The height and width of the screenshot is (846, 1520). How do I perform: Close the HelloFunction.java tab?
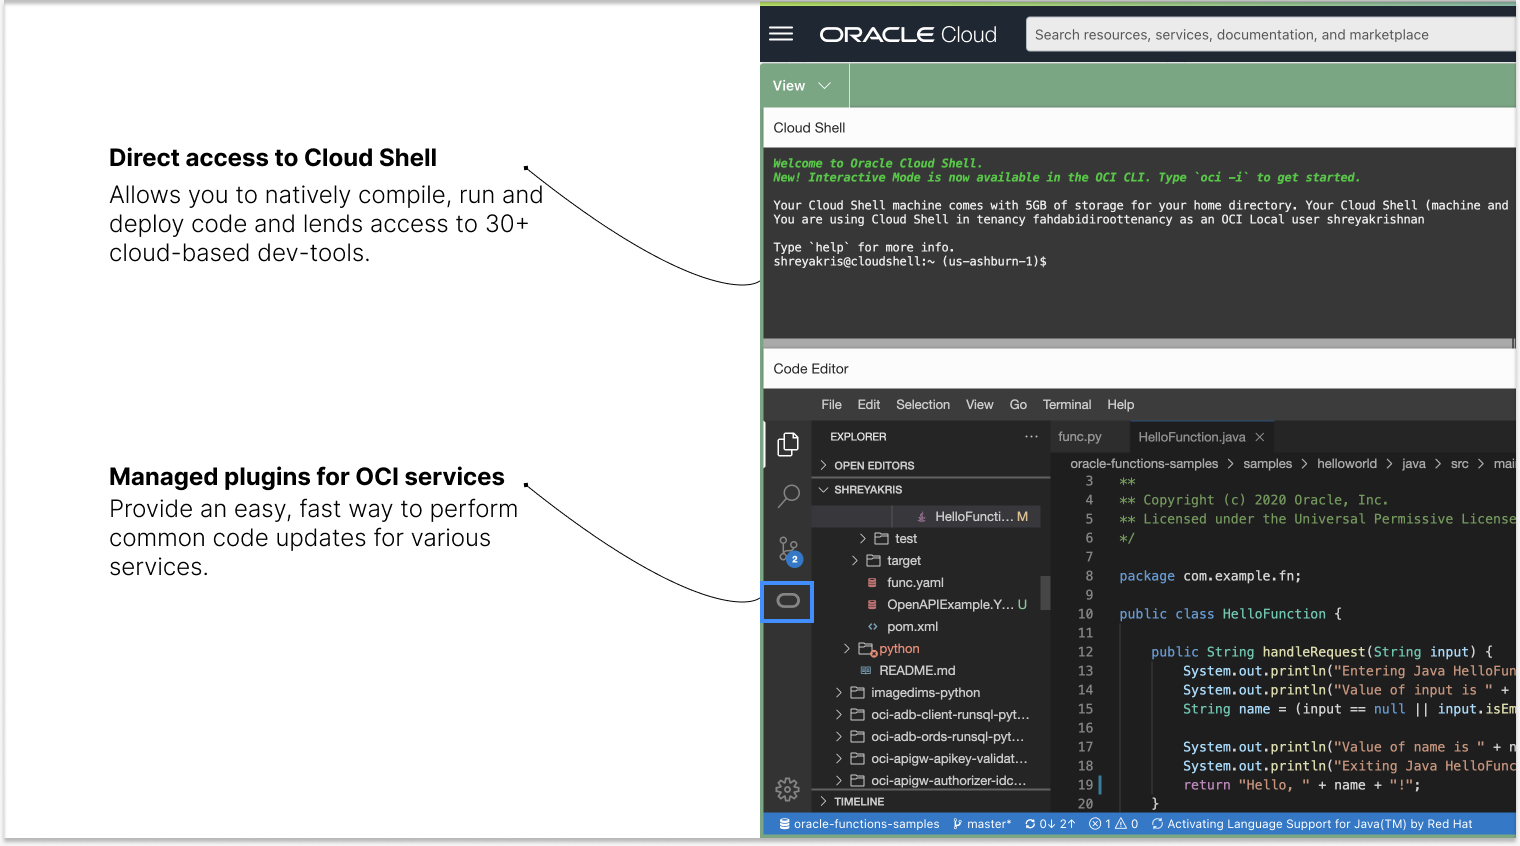point(1259,436)
